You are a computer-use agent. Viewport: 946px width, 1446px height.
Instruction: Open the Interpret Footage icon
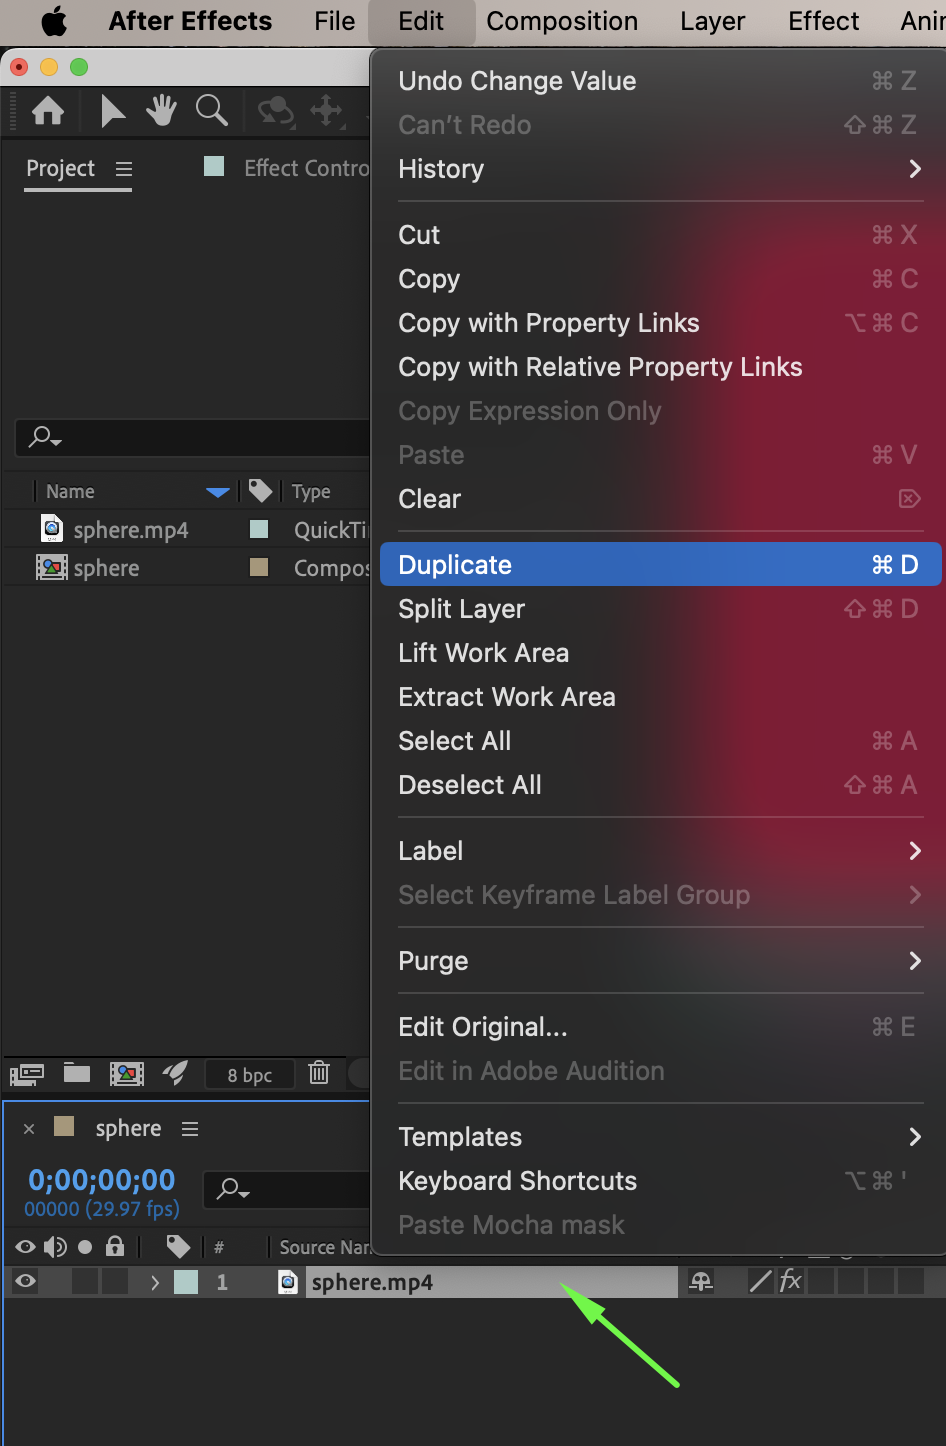(x=27, y=1074)
